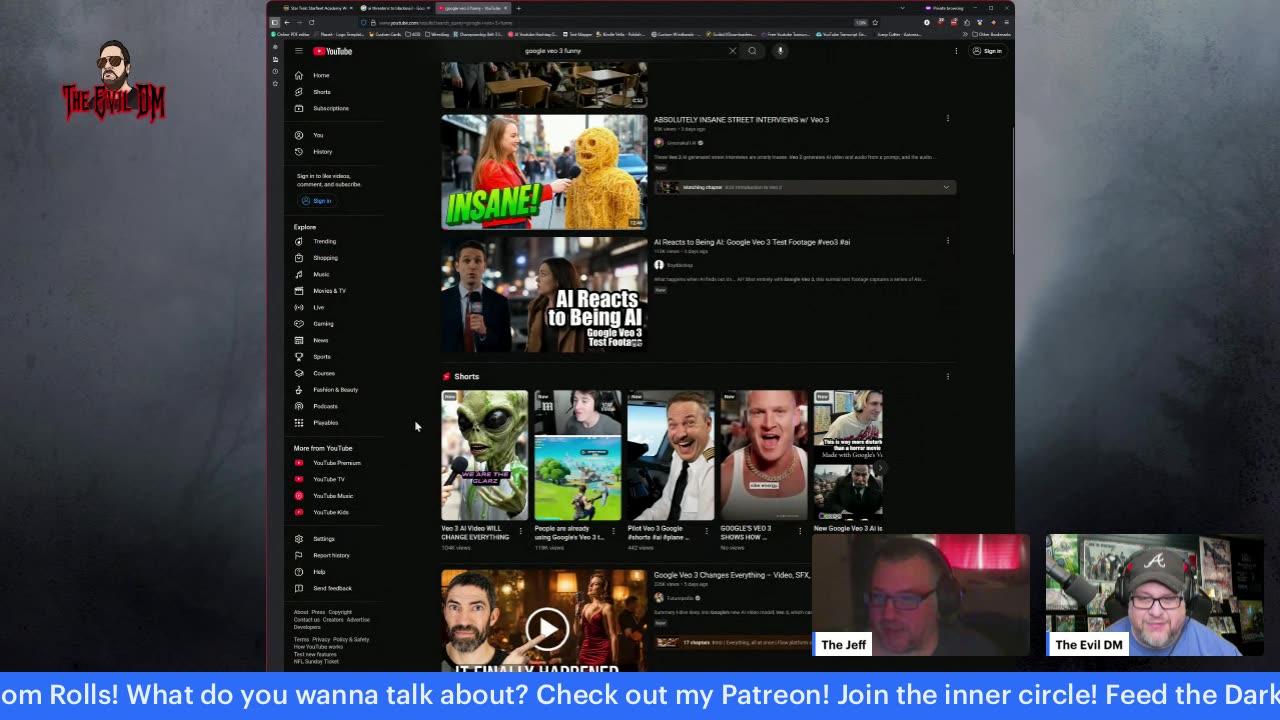This screenshot has width=1280, height=720.
Task: Expand the matching chapter dropdown chevron
Action: tap(946, 187)
